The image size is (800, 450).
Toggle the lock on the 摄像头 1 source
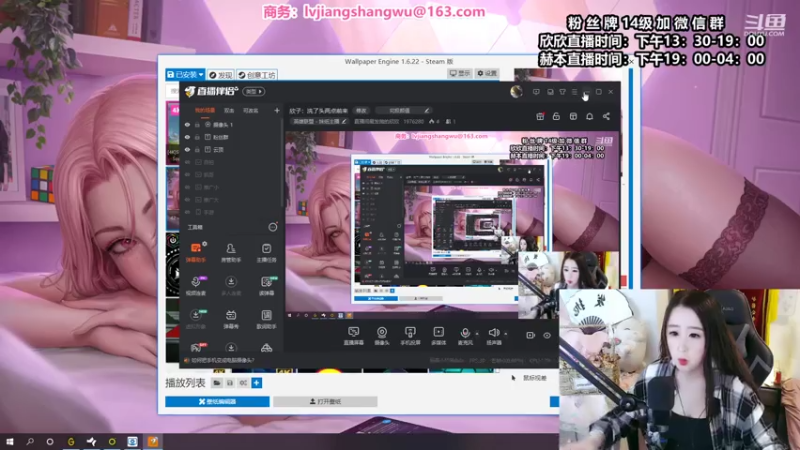pos(197,124)
